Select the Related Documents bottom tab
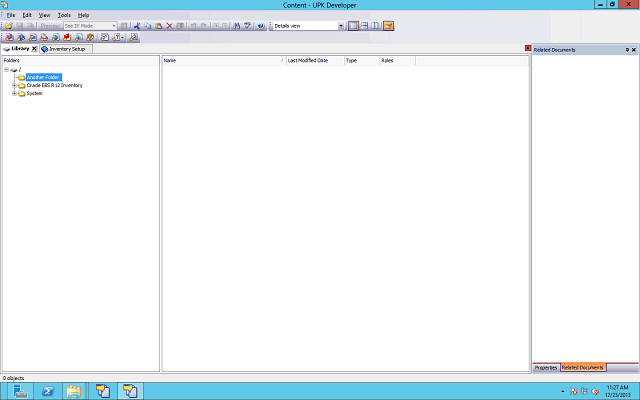 [582, 367]
